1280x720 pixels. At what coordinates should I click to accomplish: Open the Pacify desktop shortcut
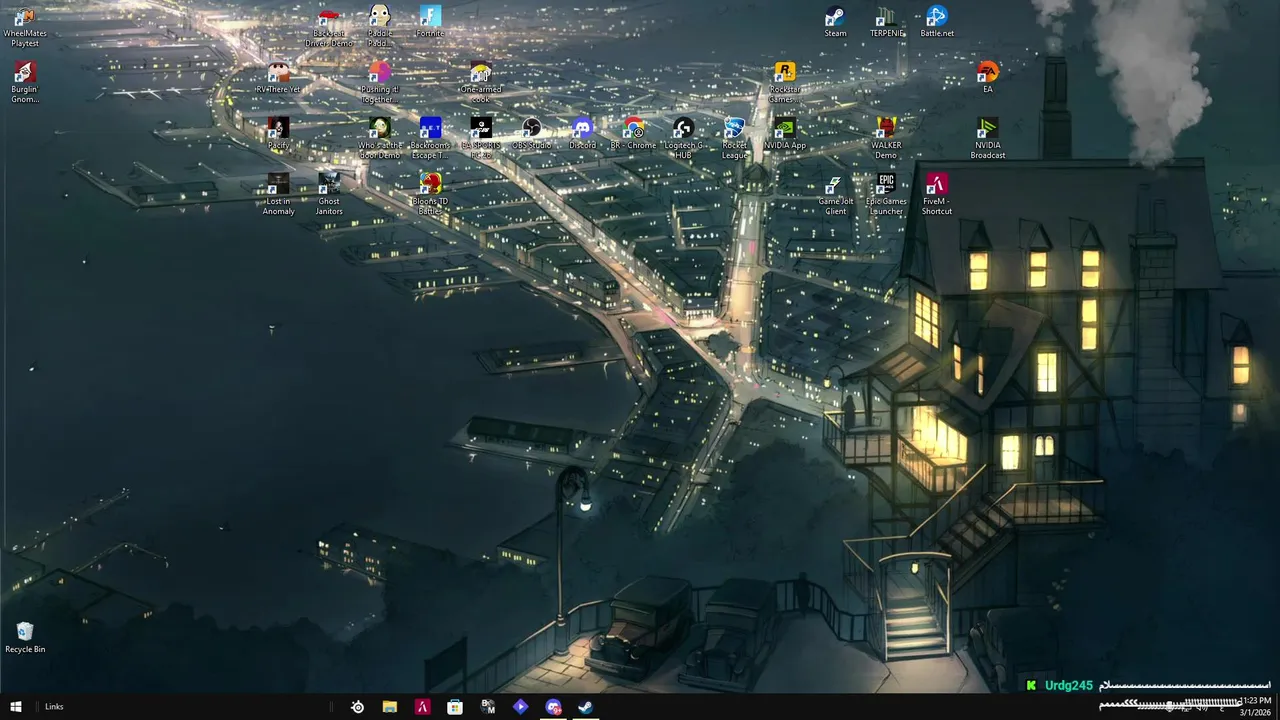coord(278,133)
